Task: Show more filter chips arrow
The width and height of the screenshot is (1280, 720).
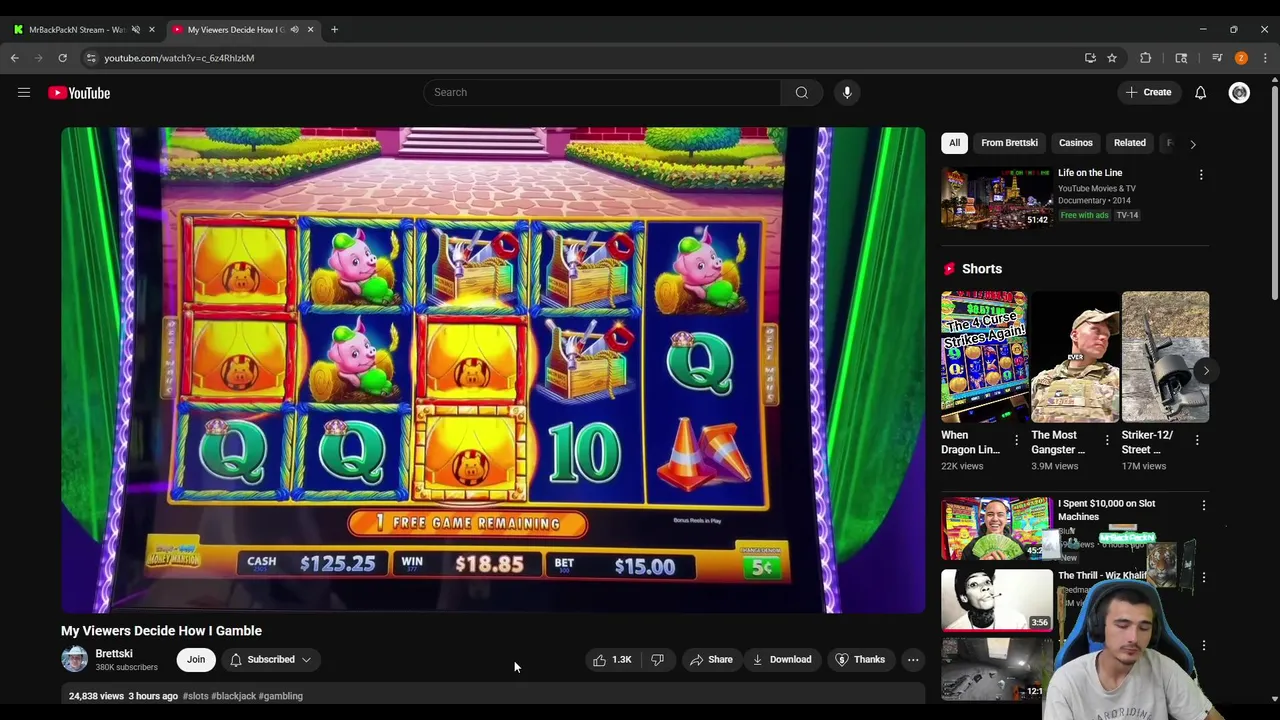Action: pyautogui.click(x=1192, y=144)
